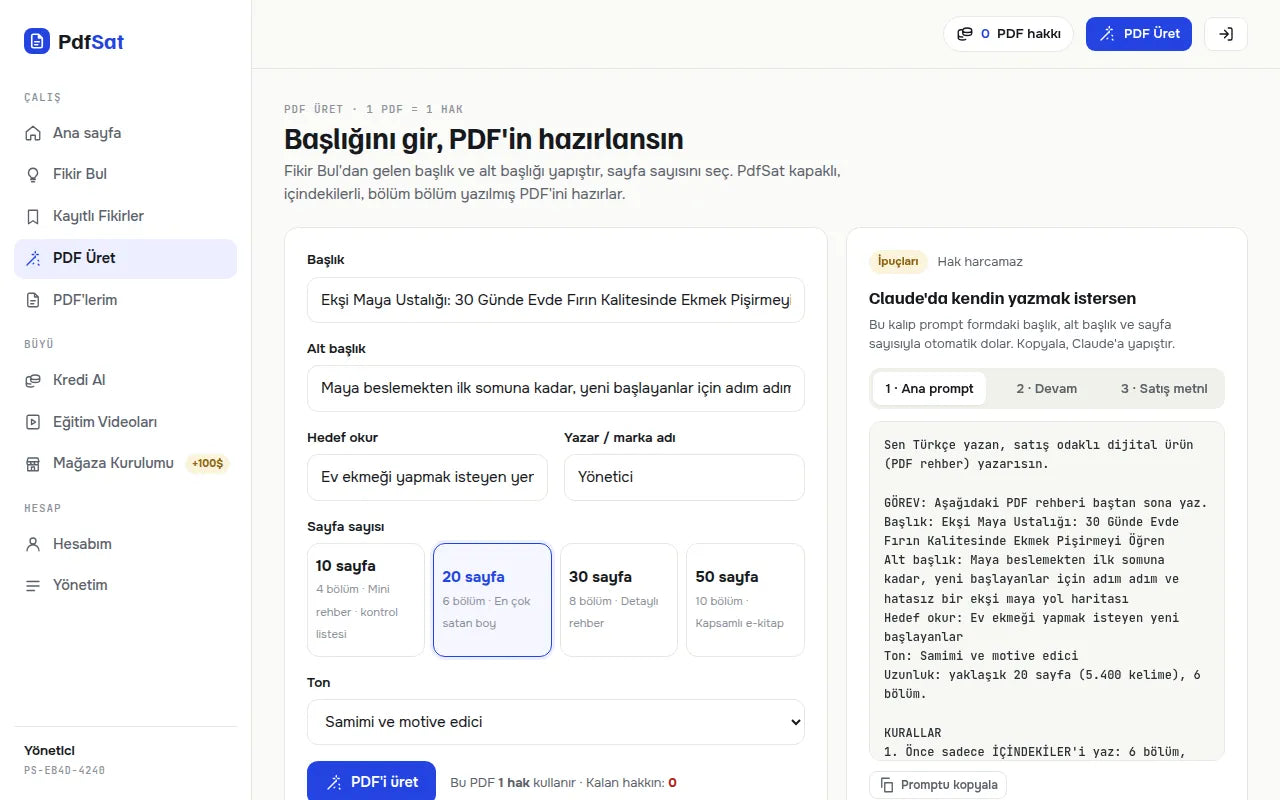Choose the 30 sayfa page count
Screen dimensions: 1280x800
pyautogui.click(x=619, y=600)
